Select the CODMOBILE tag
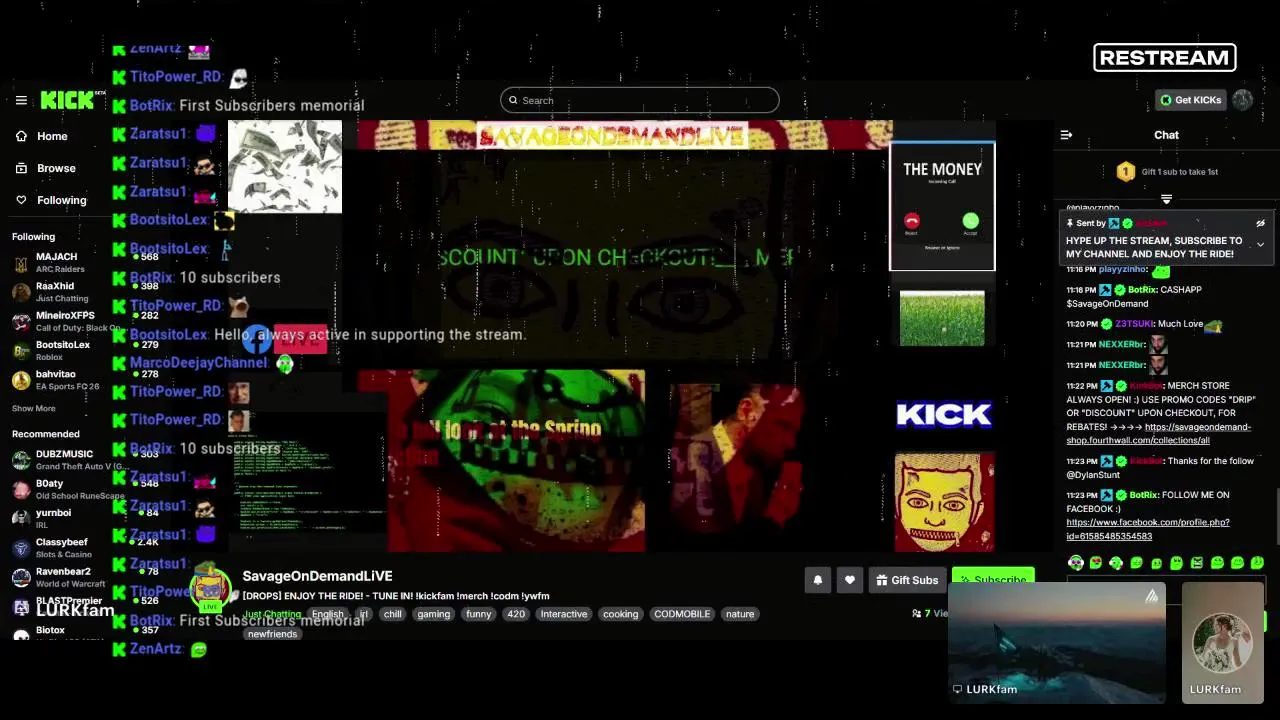This screenshot has width=1280, height=720. (x=682, y=614)
